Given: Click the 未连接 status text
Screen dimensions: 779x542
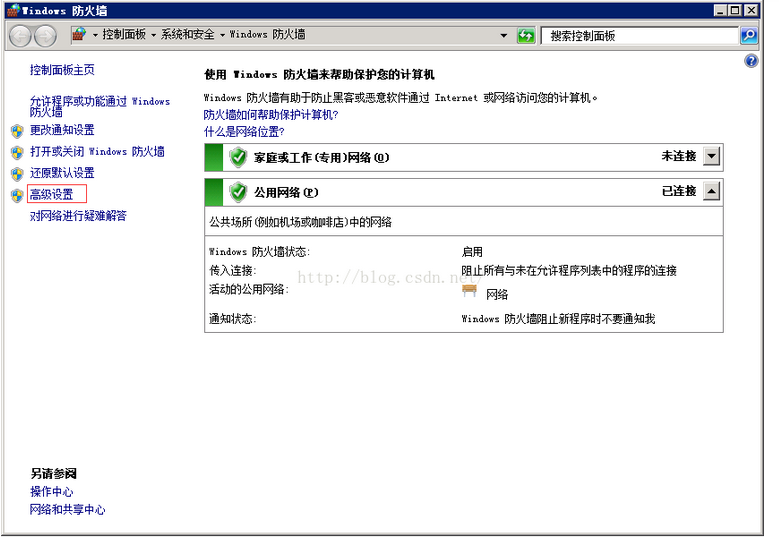Looking at the screenshot, I should [x=679, y=156].
